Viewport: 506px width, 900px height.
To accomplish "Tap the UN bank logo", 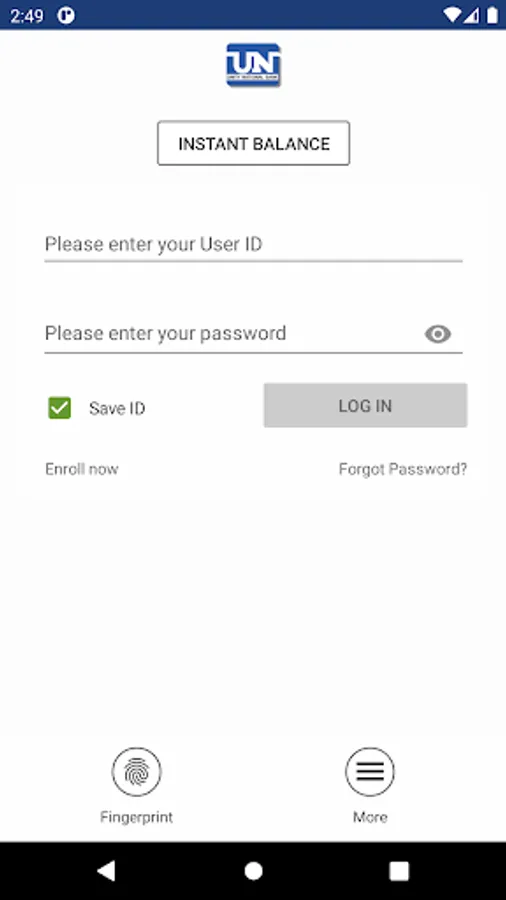I will click(x=253, y=65).
